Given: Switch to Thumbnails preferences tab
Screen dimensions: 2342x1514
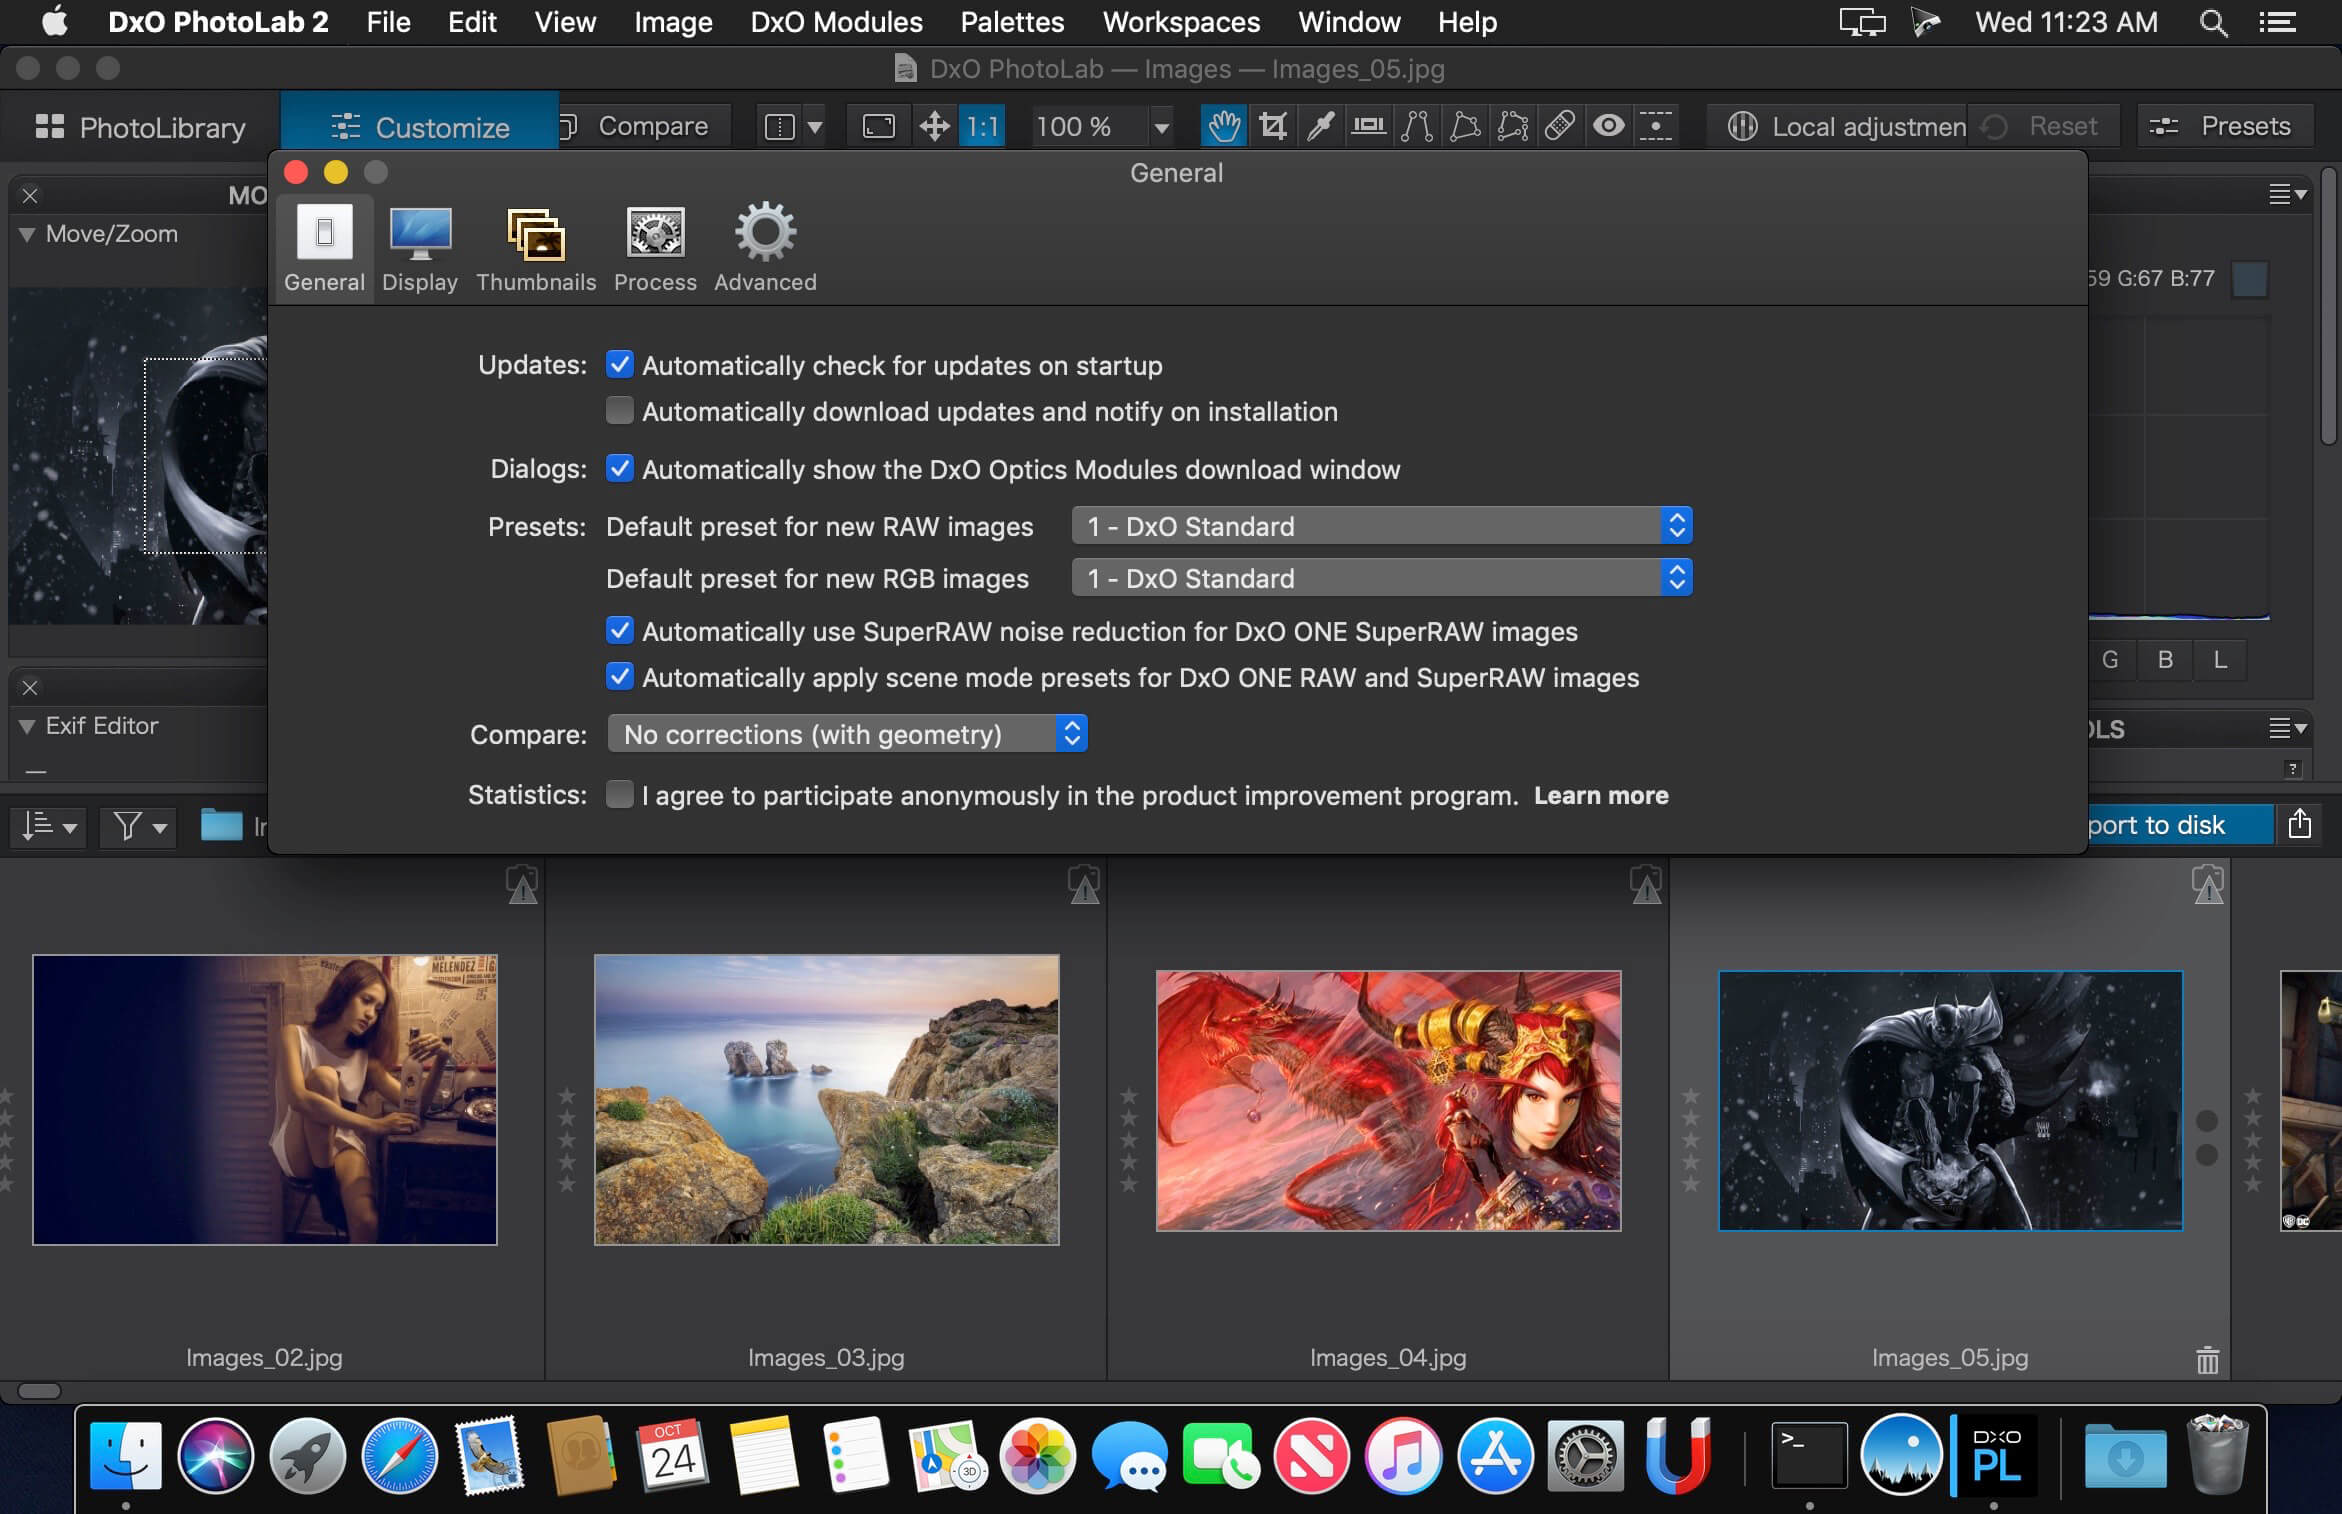Looking at the screenshot, I should tap(536, 250).
